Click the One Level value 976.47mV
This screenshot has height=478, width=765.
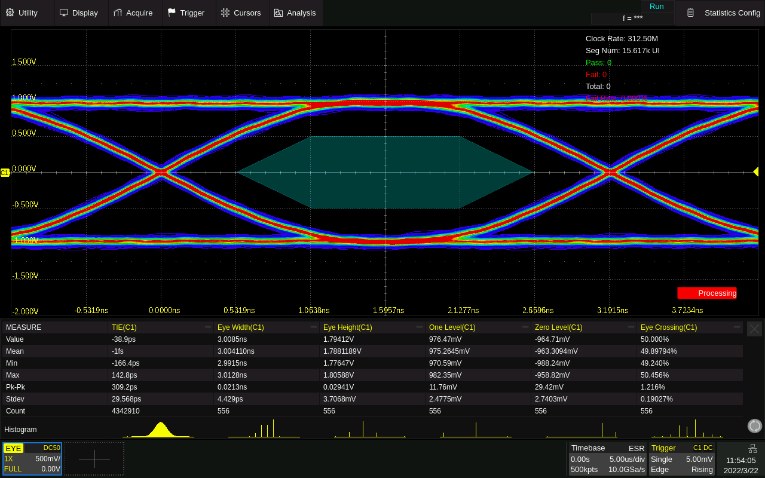(x=445, y=339)
